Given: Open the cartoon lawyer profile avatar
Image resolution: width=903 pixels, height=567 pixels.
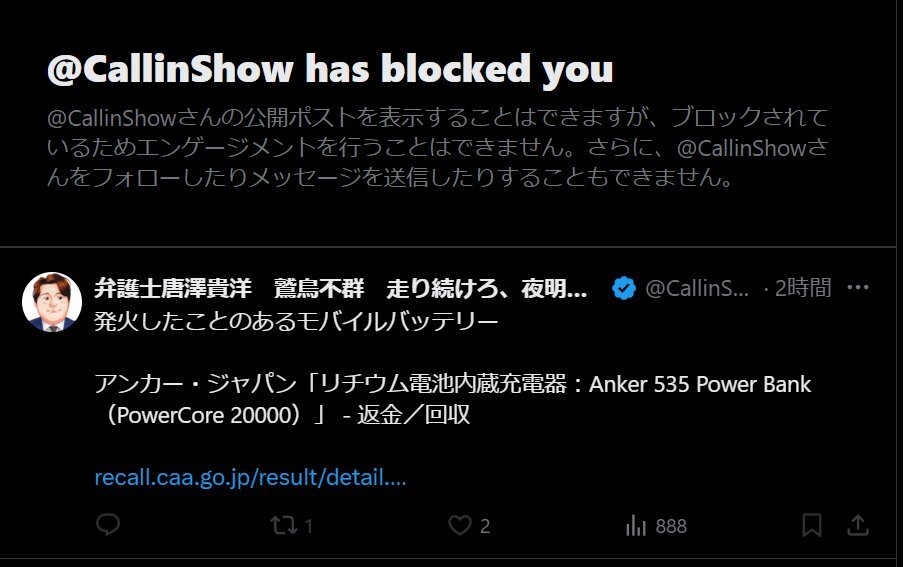Looking at the screenshot, I should coord(52,302).
